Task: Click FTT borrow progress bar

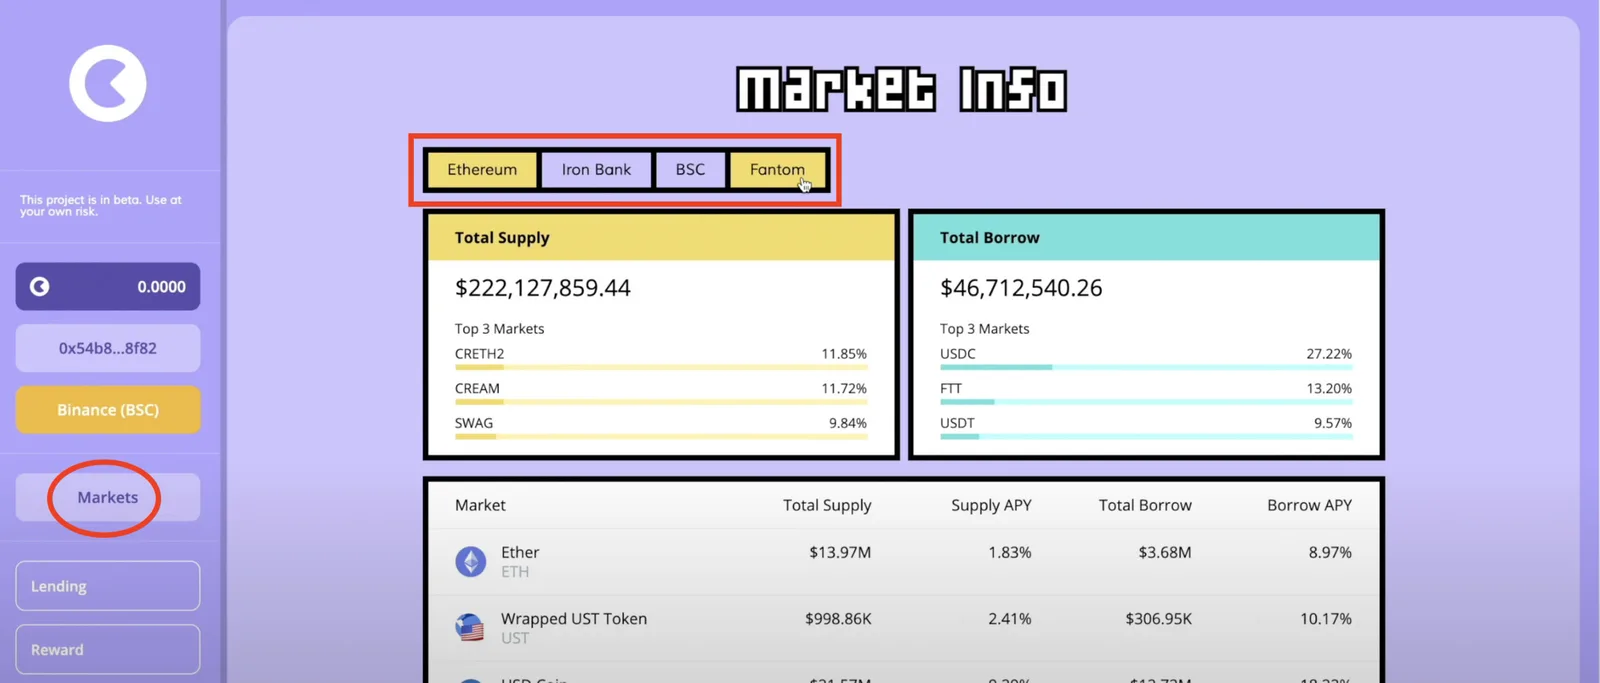Action: tap(1146, 402)
